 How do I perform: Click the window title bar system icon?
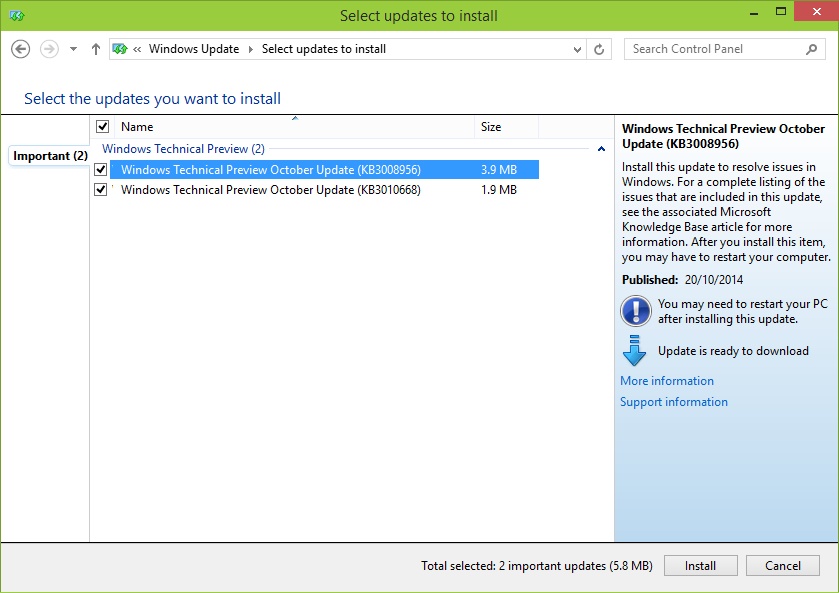pos(16,15)
